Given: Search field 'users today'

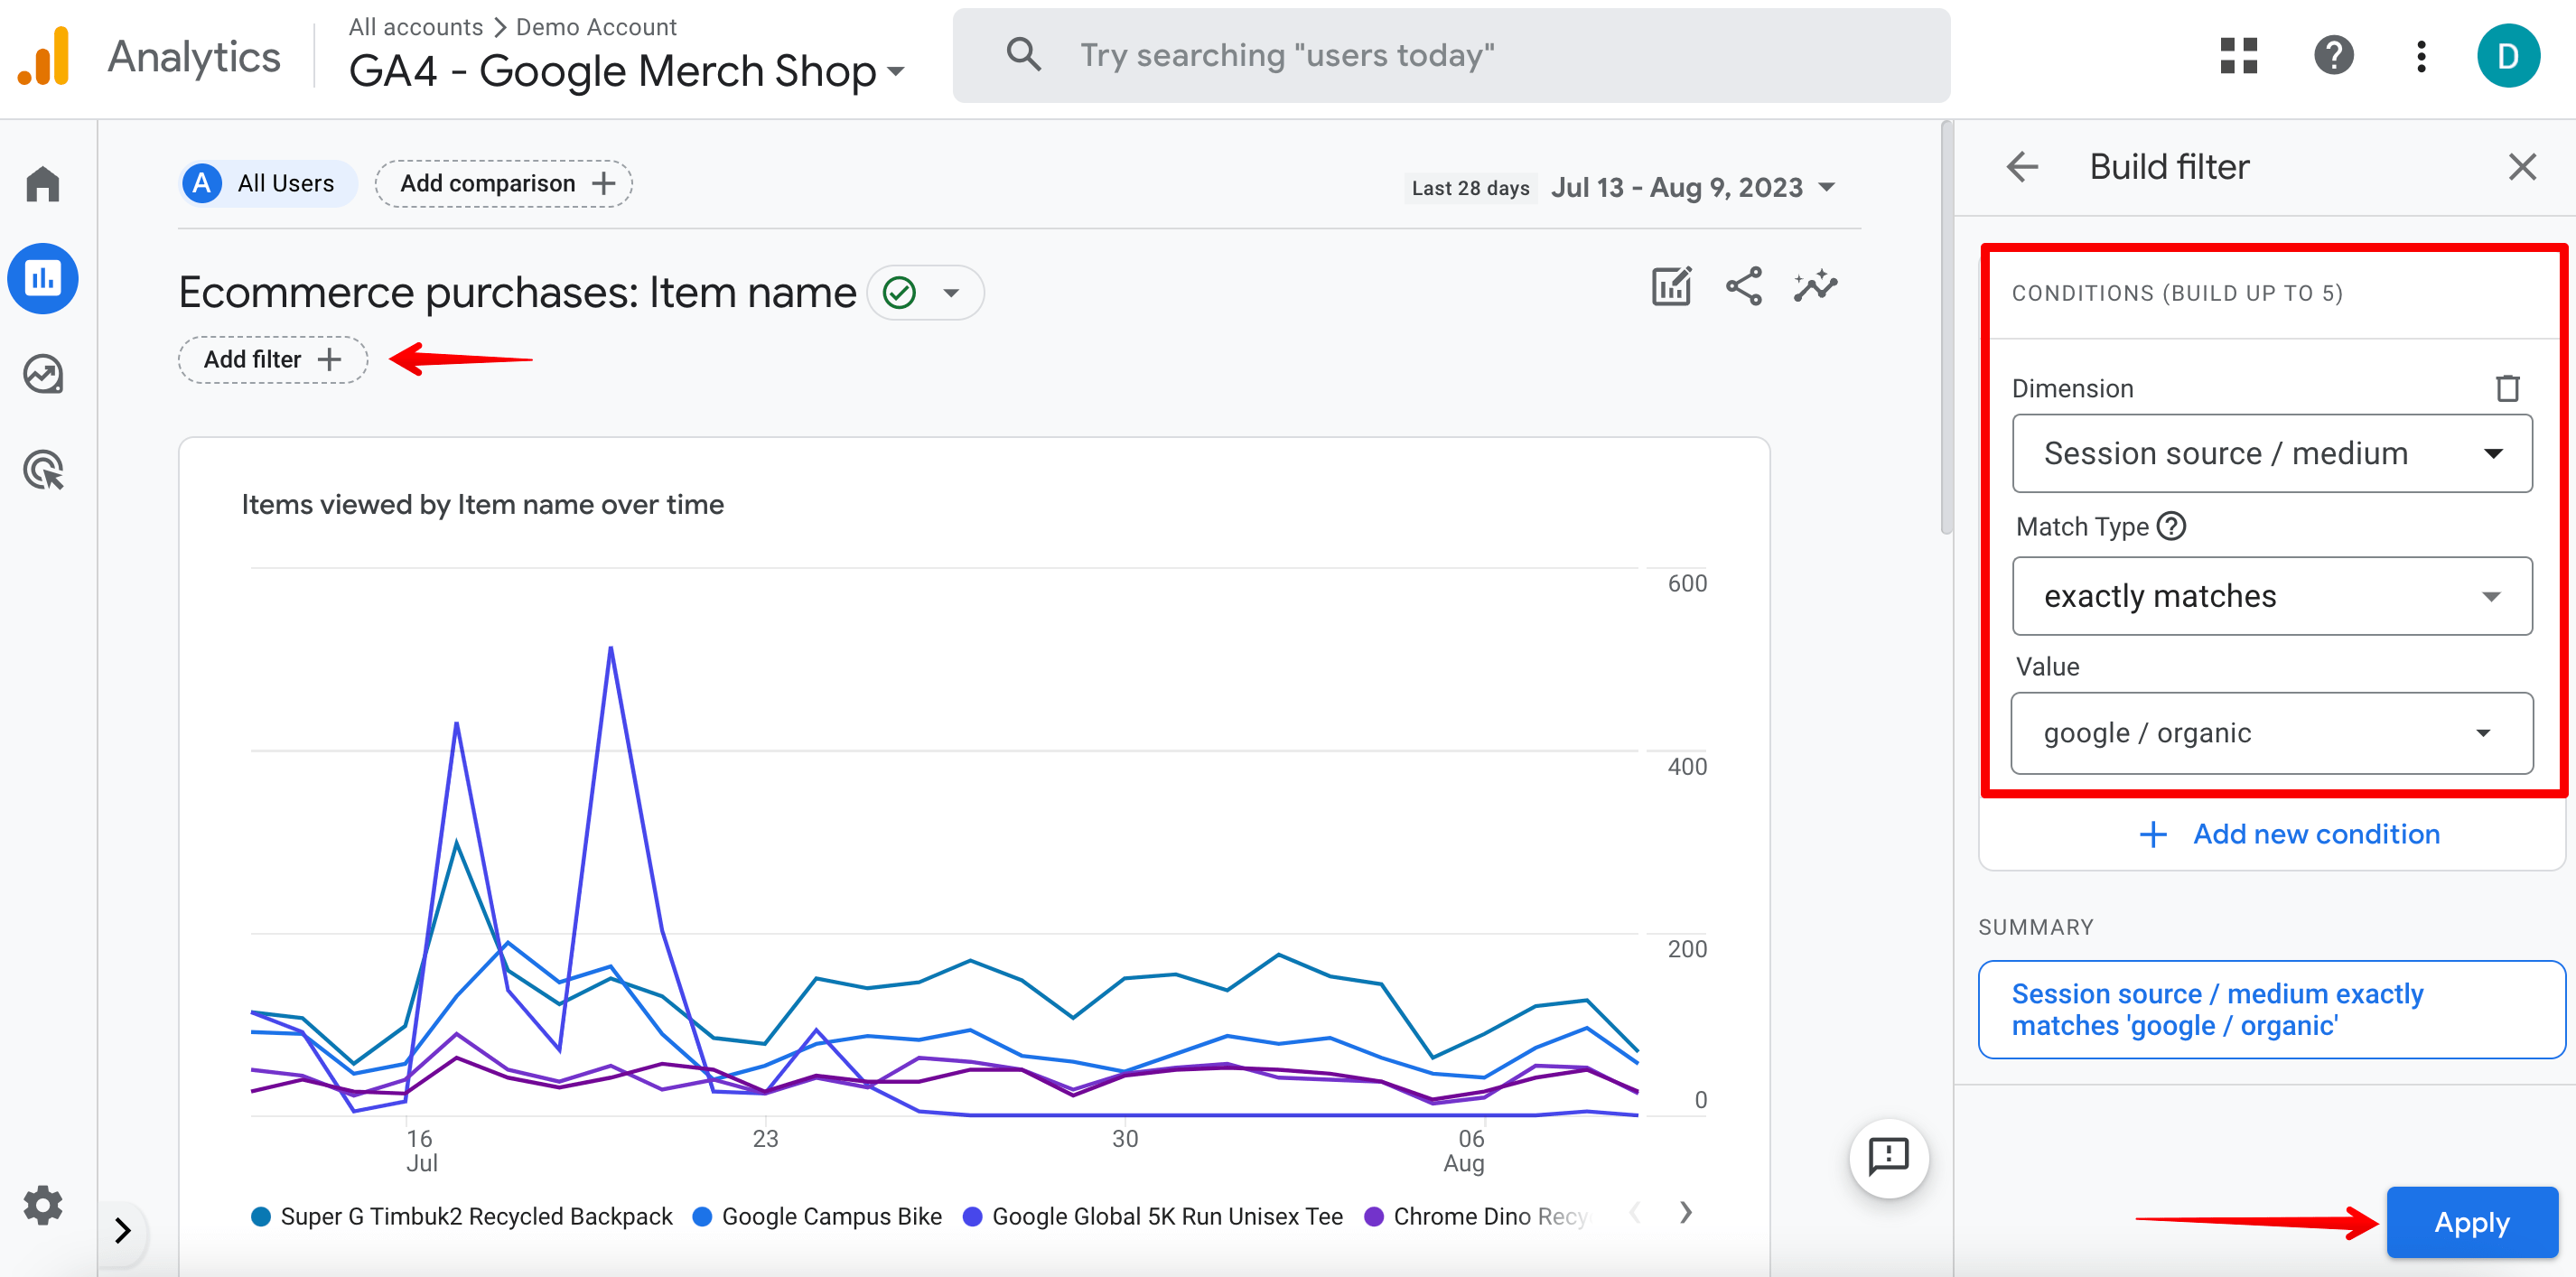Looking at the screenshot, I should [x=1451, y=55].
